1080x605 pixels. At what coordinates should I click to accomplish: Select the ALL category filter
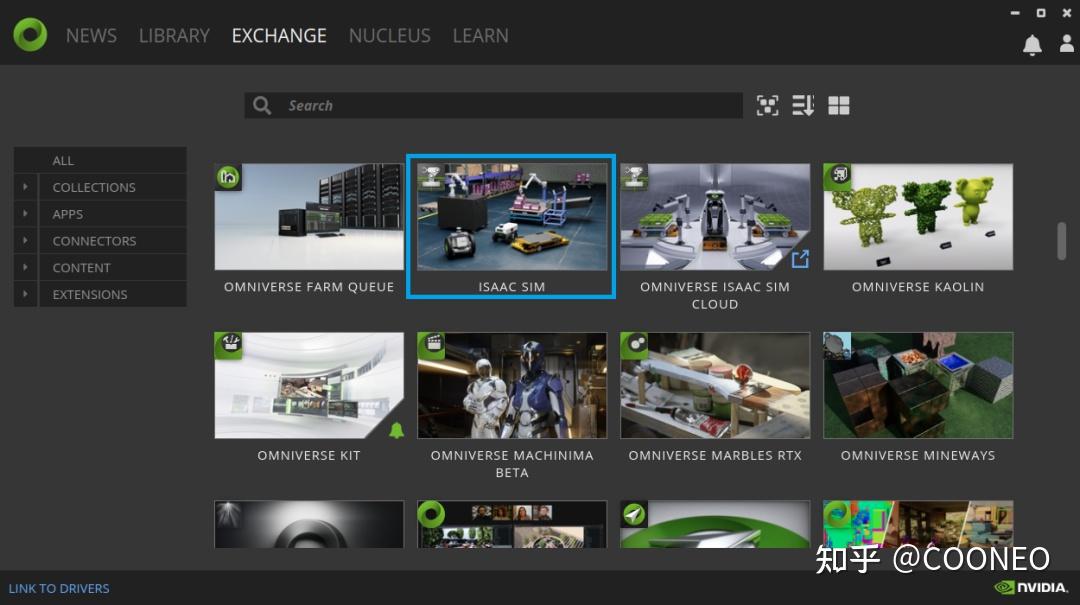click(x=62, y=160)
